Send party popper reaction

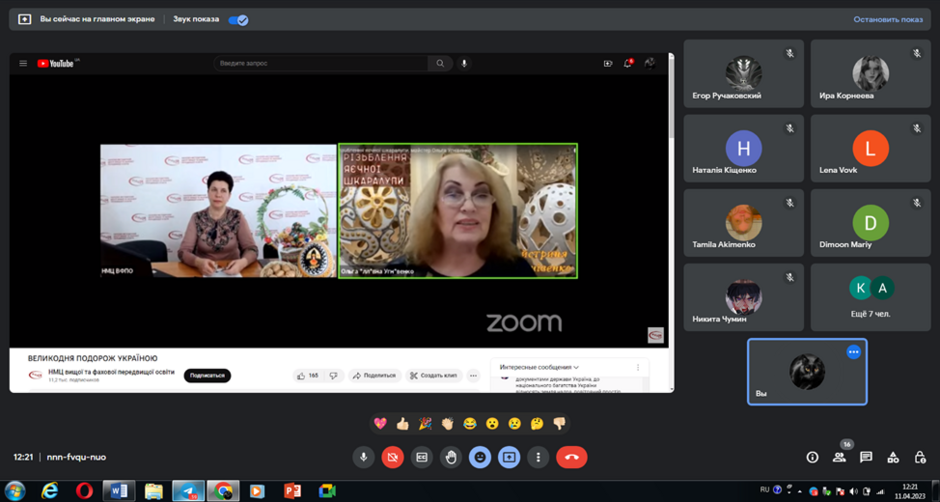point(424,423)
